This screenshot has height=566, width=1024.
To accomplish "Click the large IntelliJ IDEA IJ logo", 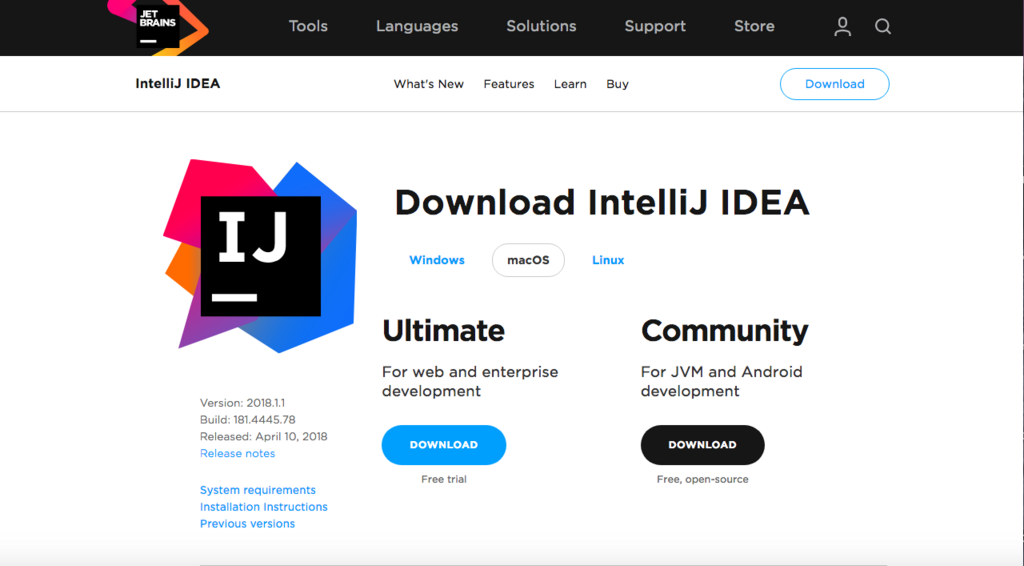I will (x=260, y=255).
